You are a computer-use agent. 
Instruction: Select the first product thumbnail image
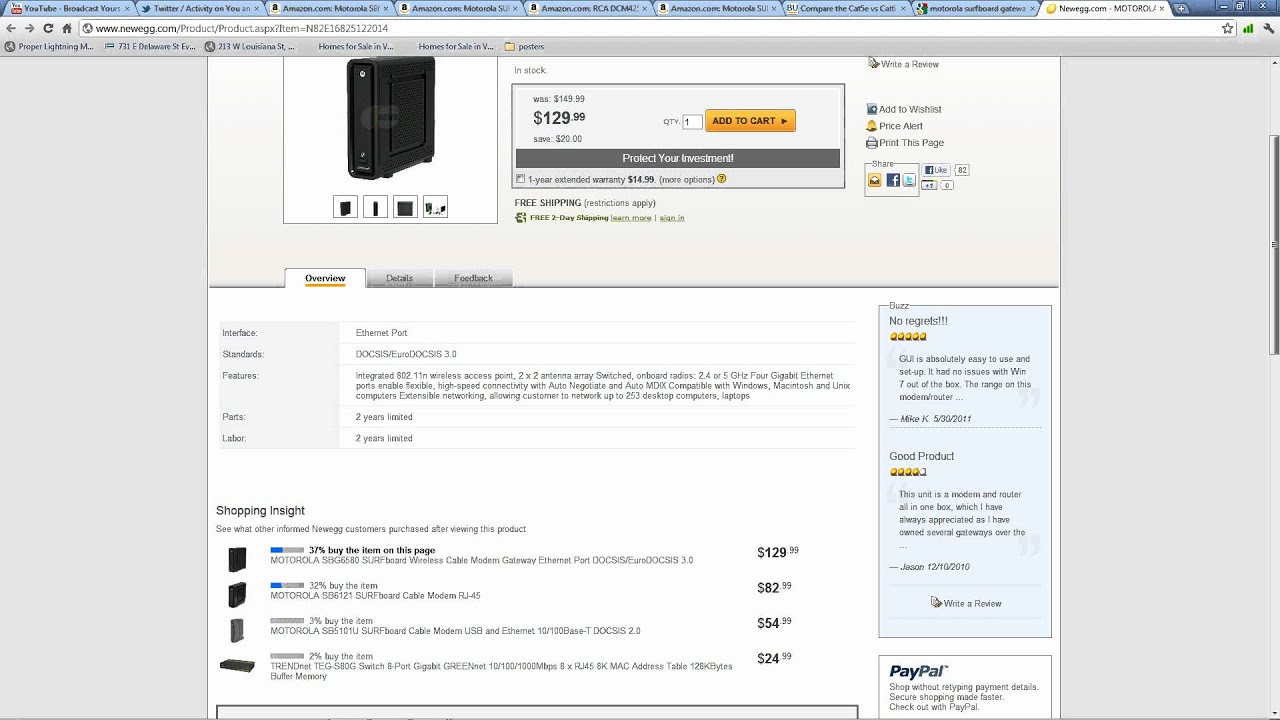point(345,207)
